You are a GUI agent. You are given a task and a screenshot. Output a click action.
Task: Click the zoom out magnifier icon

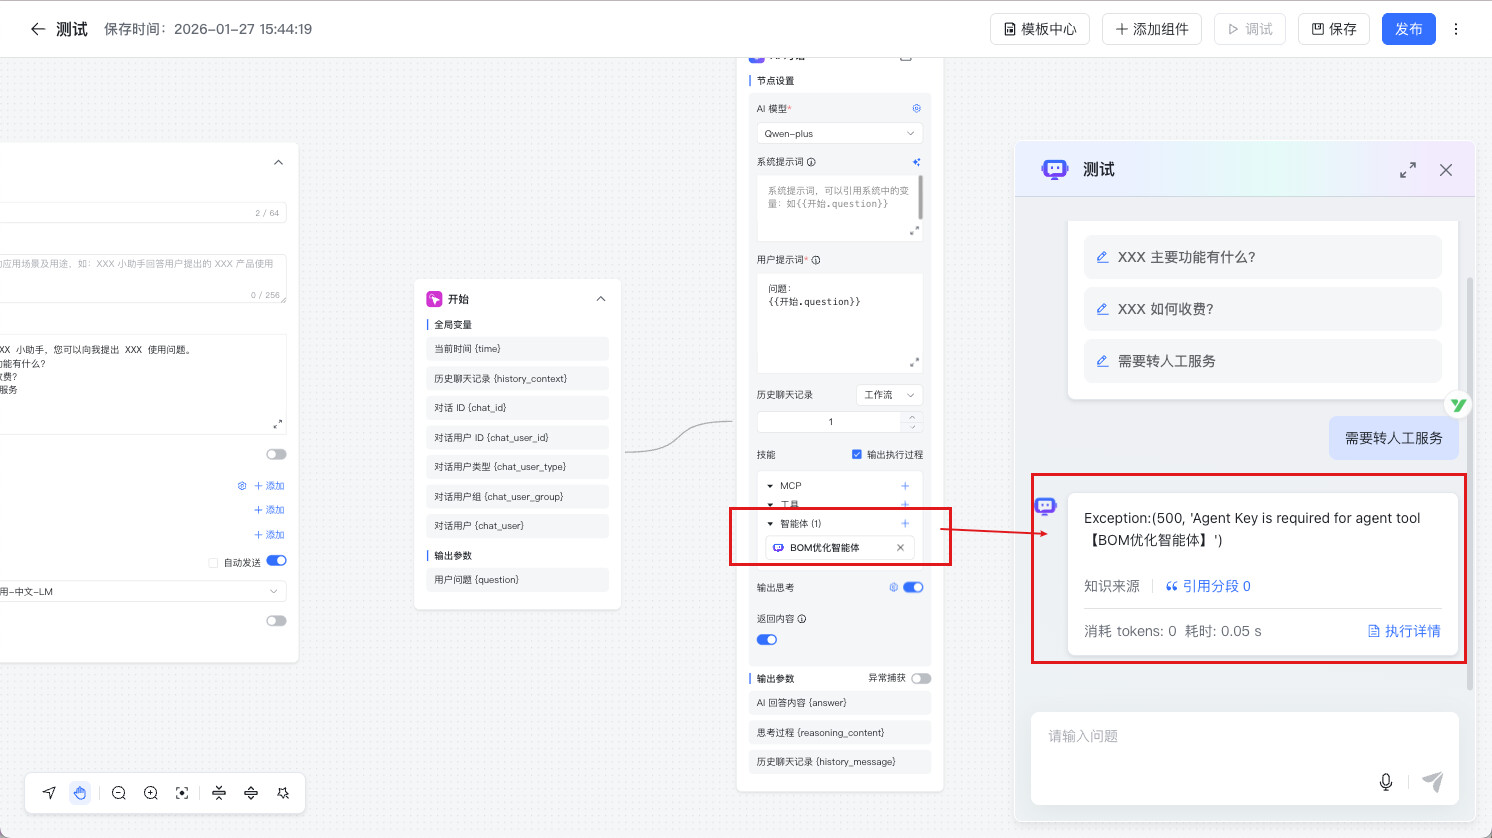point(119,793)
